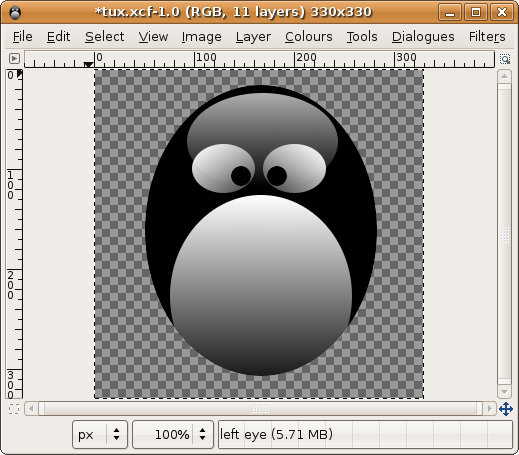
Task: Open the Image menu
Action: [x=201, y=37]
